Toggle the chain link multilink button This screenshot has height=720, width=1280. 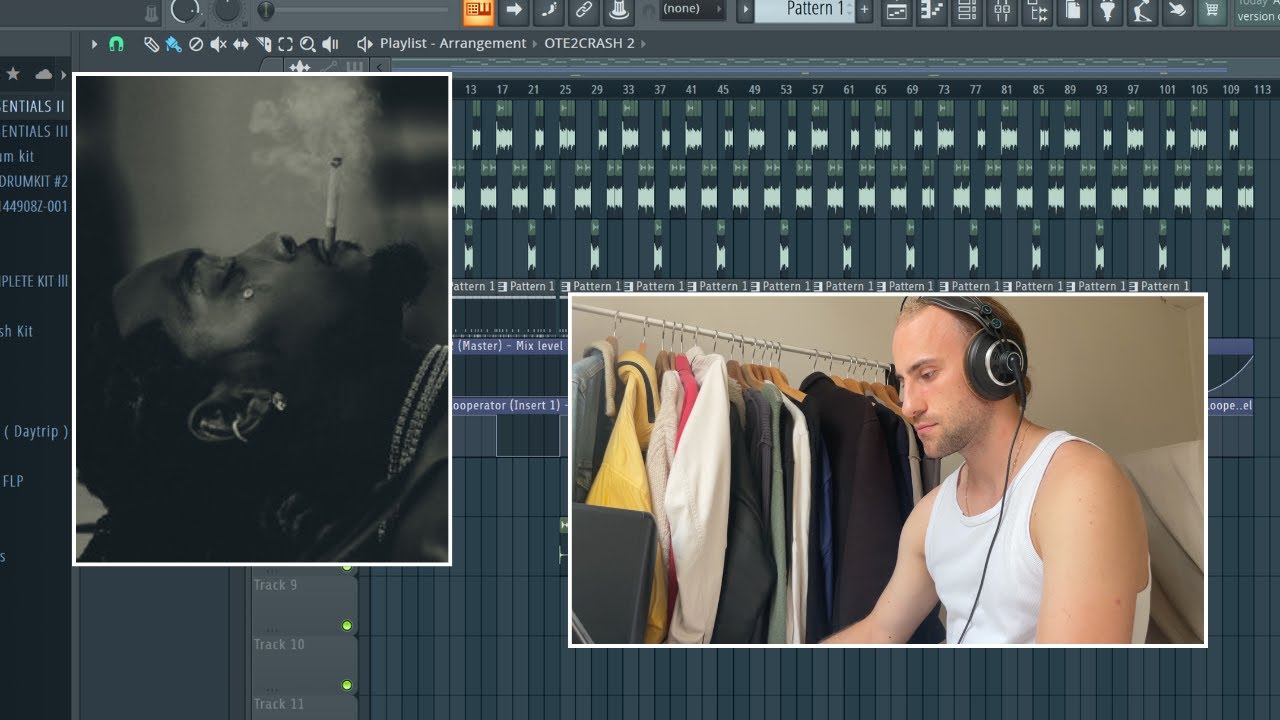point(584,11)
